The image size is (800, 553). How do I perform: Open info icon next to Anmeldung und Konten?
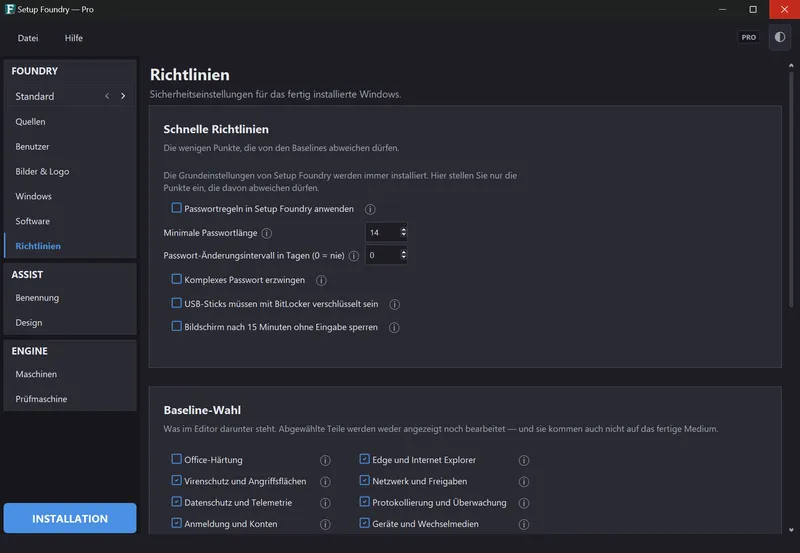(325, 524)
